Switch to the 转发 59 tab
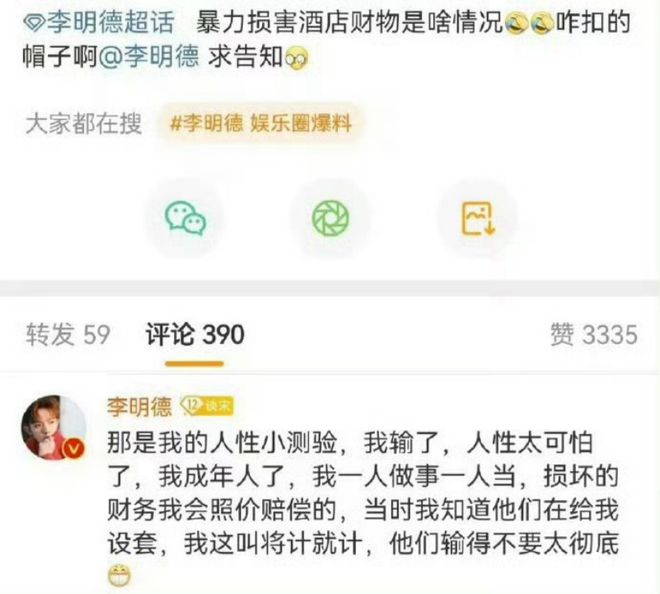 68,335
